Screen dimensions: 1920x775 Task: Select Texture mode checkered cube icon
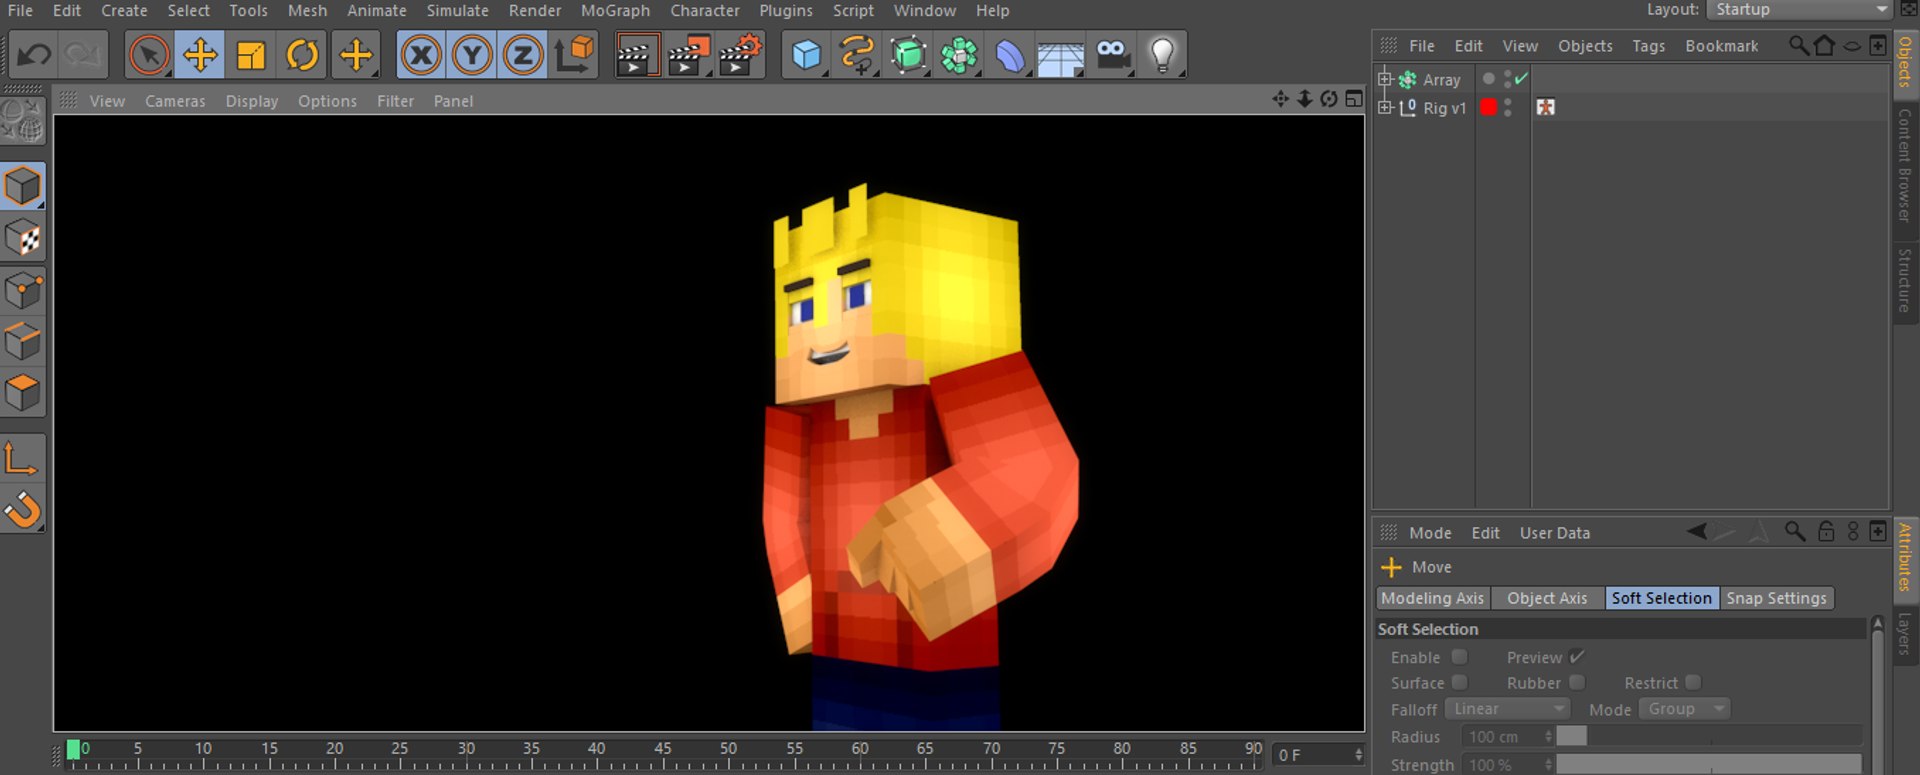[x=22, y=238]
